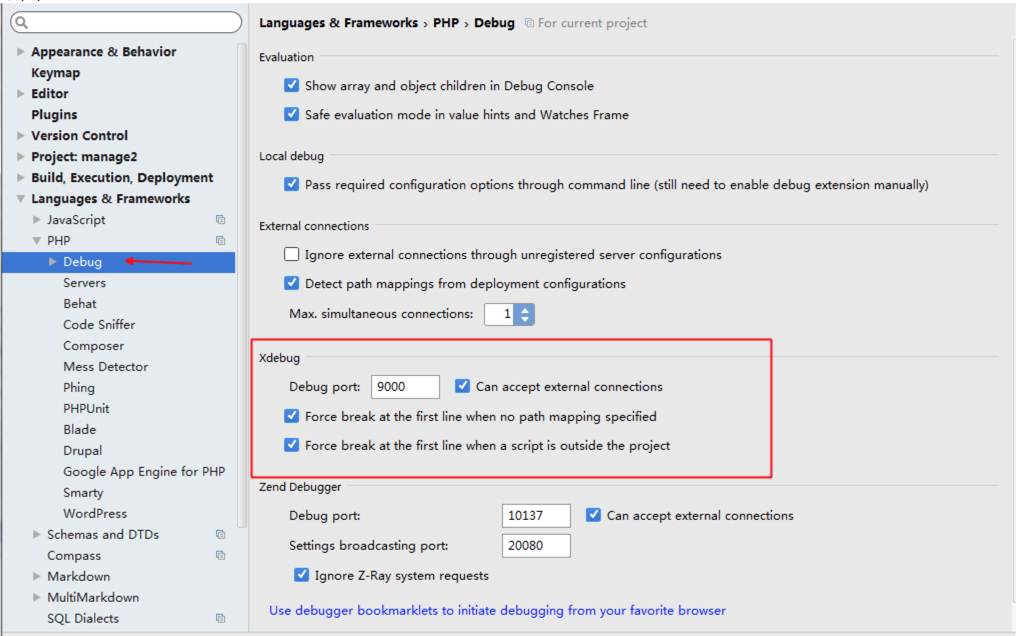Click project-level icon beside Schemas and DTDs
This screenshot has height=636, width=1017.
point(220,535)
